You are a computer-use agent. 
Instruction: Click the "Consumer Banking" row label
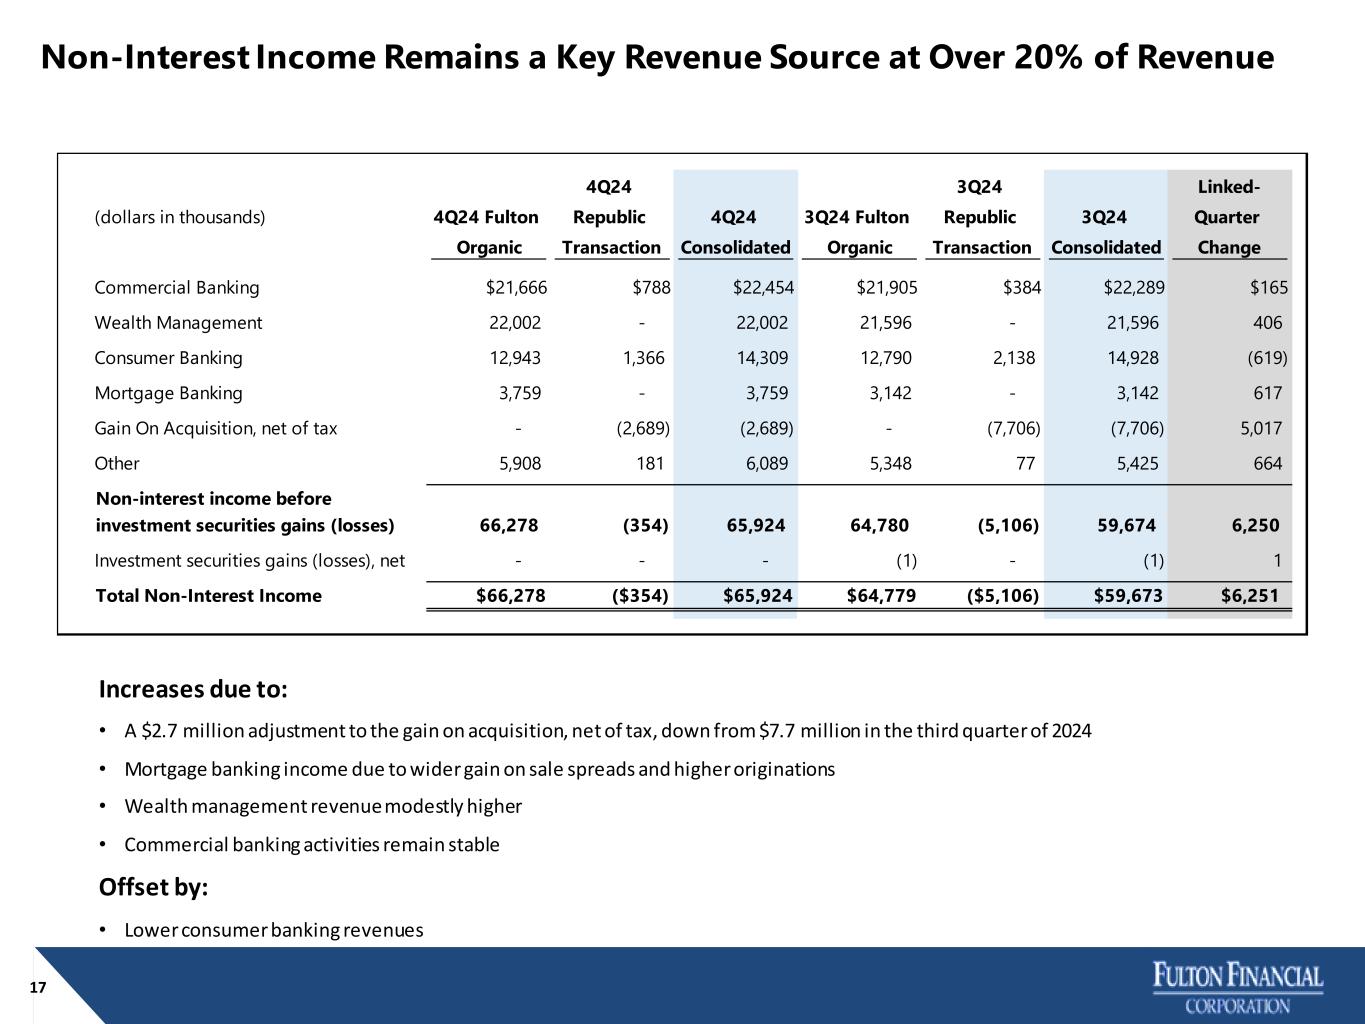coord(168,358)
